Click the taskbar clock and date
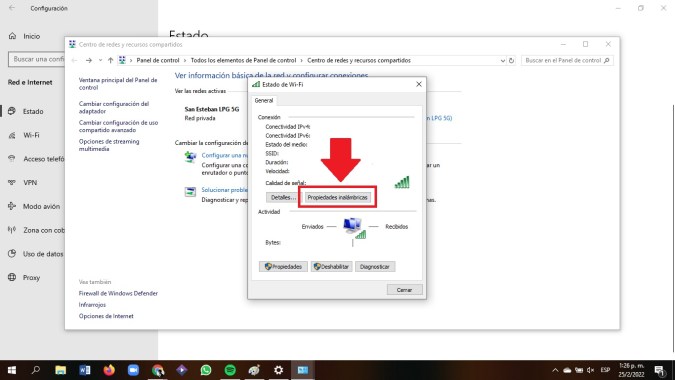 pos(632,370)
